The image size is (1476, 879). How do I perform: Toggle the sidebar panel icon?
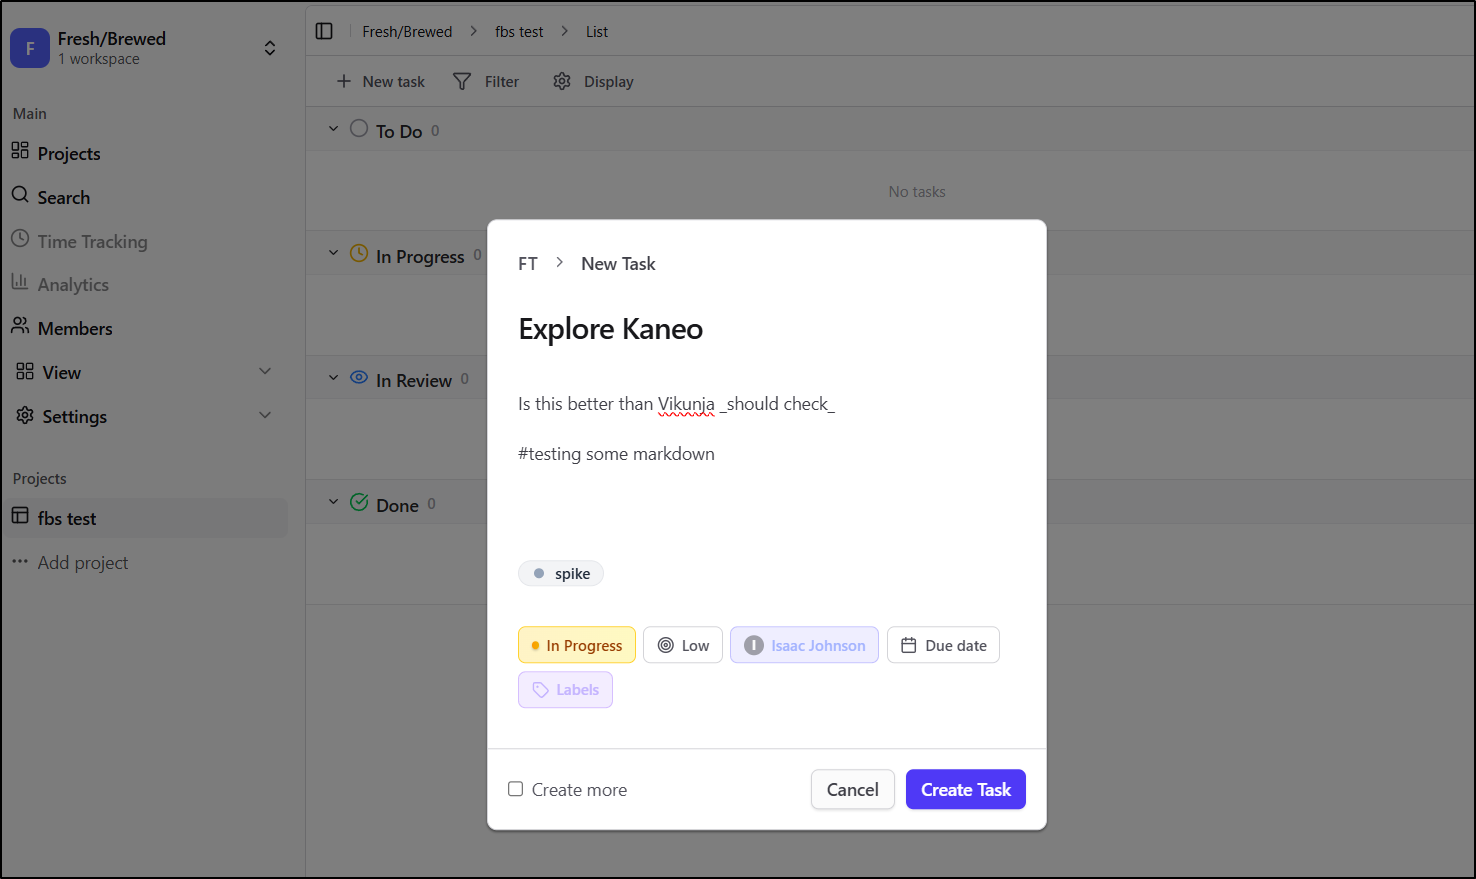(x=324, y=31)
